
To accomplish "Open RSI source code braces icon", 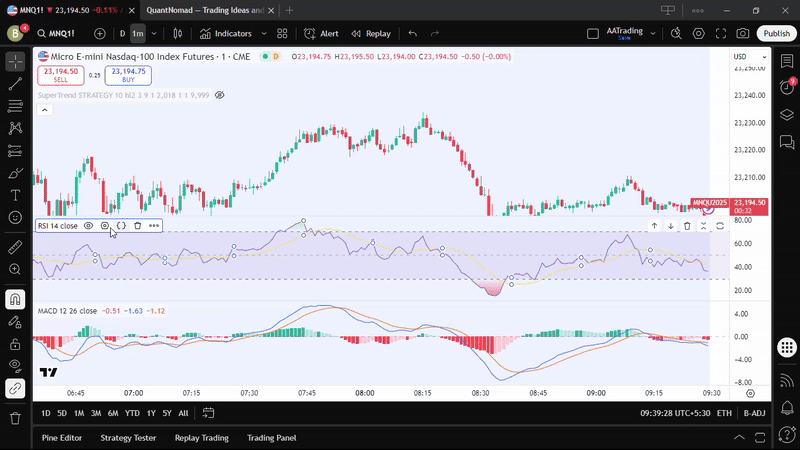I will [121, 226].
